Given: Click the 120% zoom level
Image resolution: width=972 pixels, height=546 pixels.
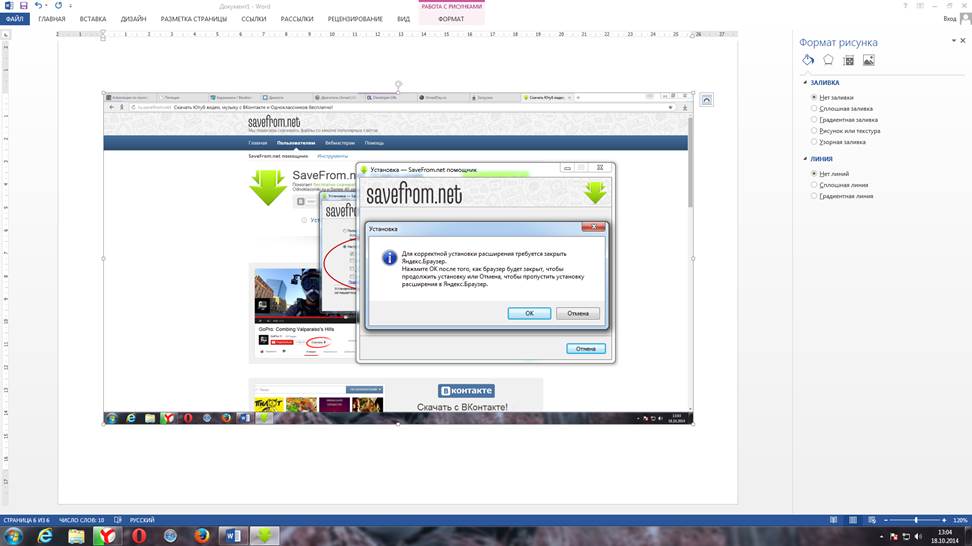Looking at the screenshot, I should point(960,520).
